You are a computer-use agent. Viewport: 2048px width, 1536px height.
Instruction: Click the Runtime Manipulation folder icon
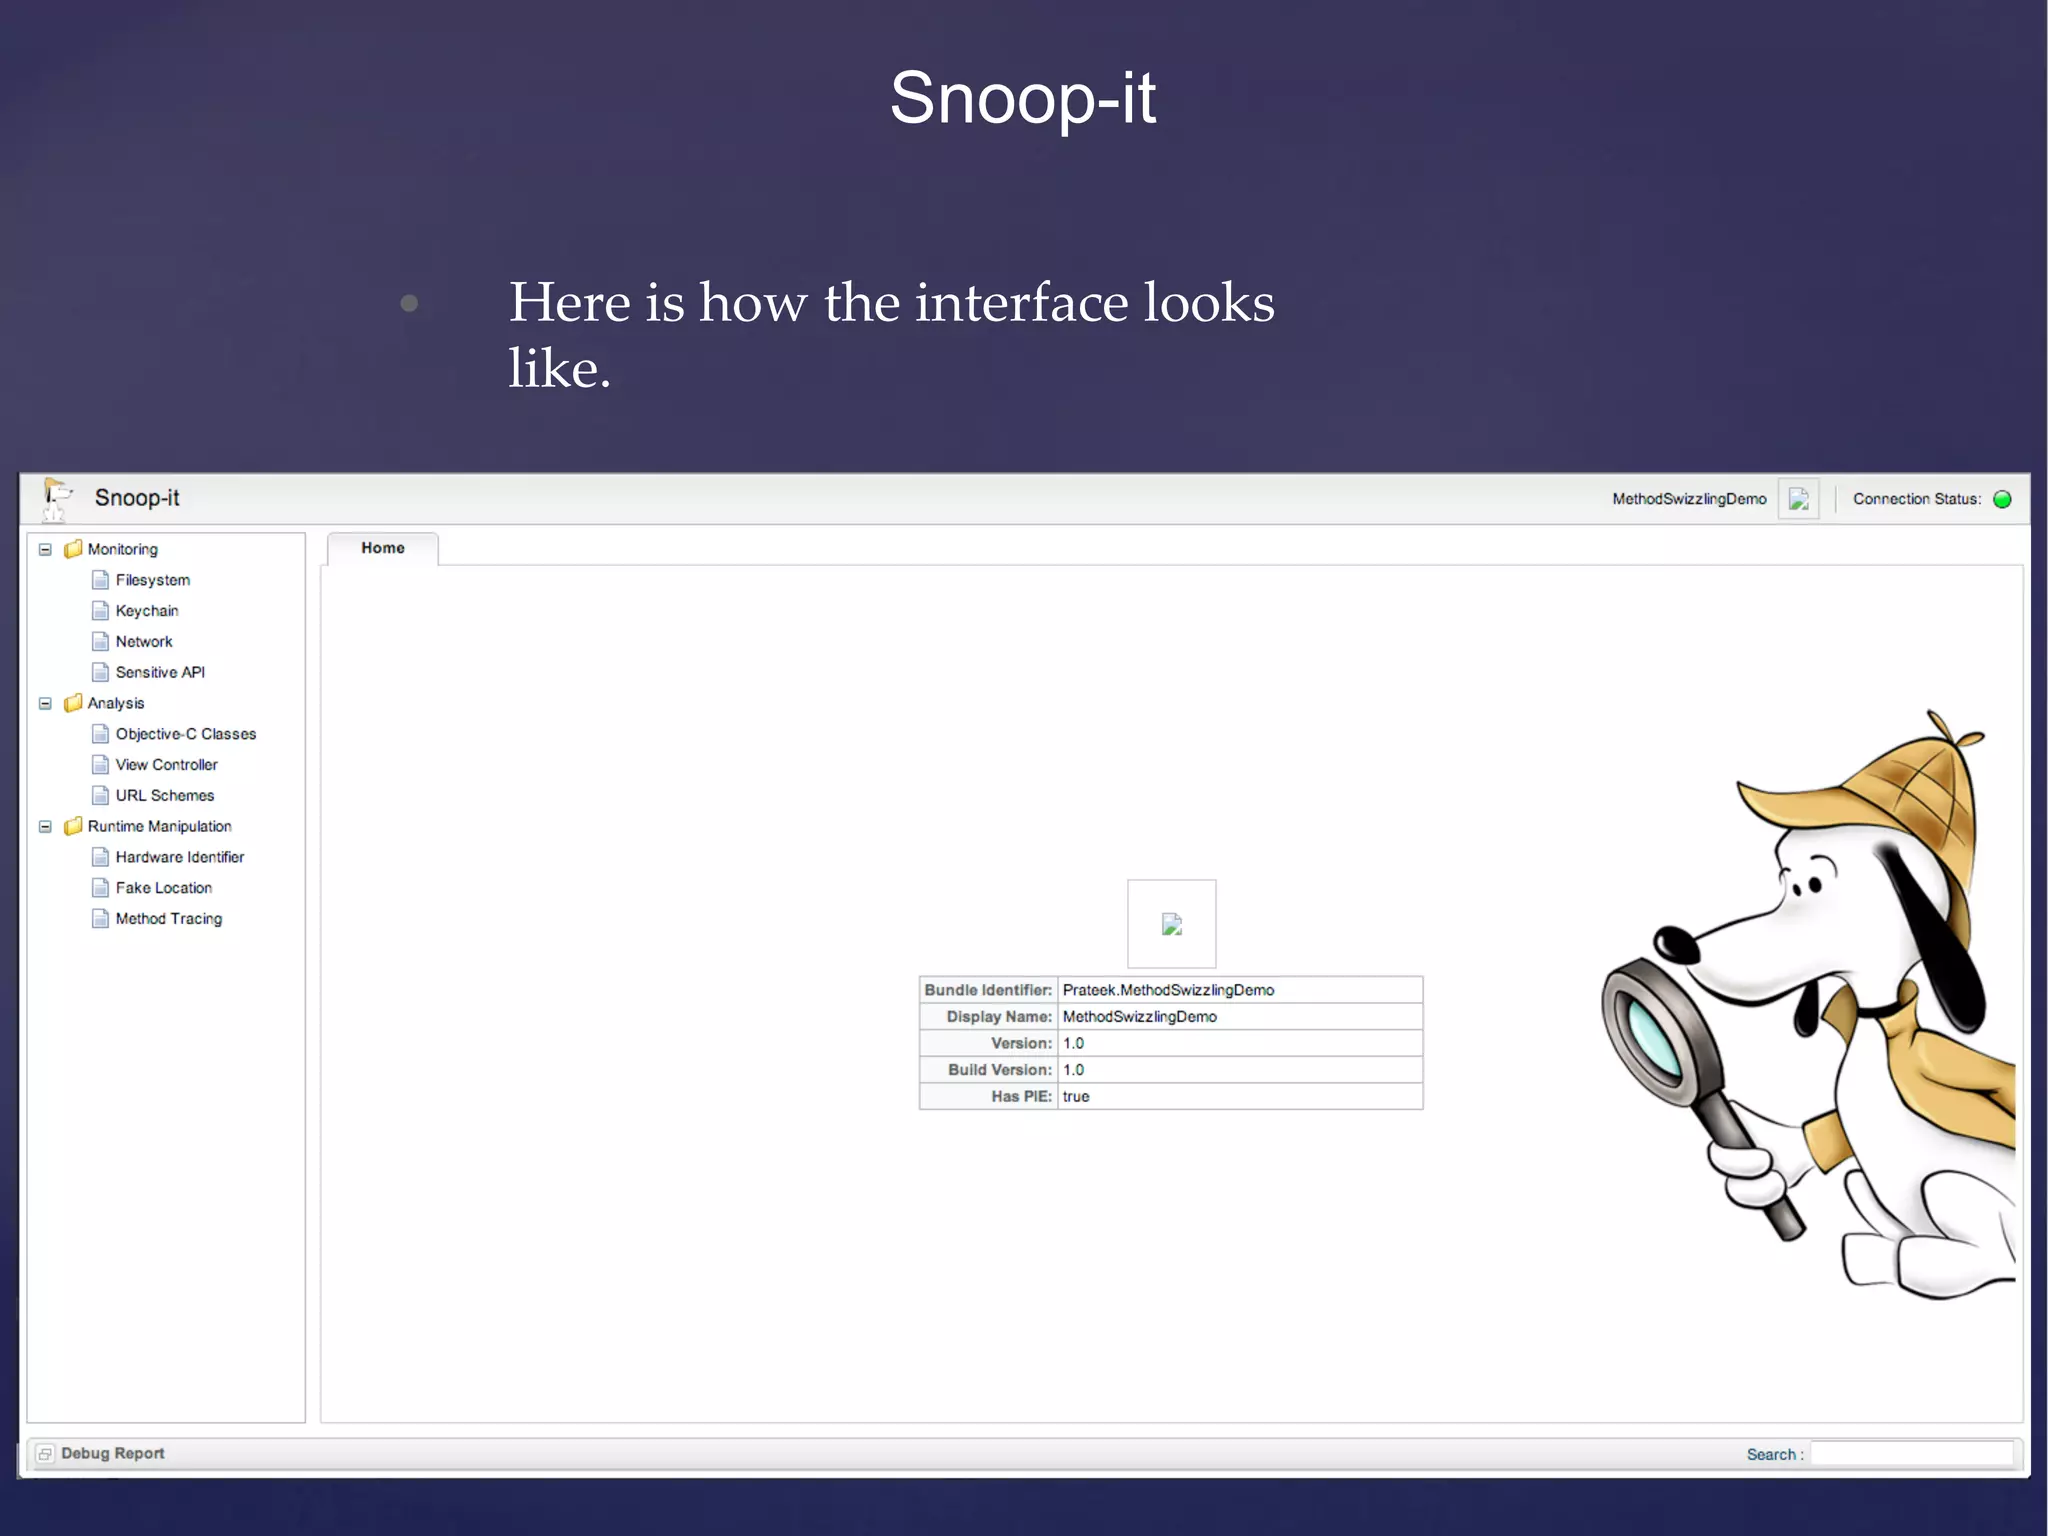(73, 826)
